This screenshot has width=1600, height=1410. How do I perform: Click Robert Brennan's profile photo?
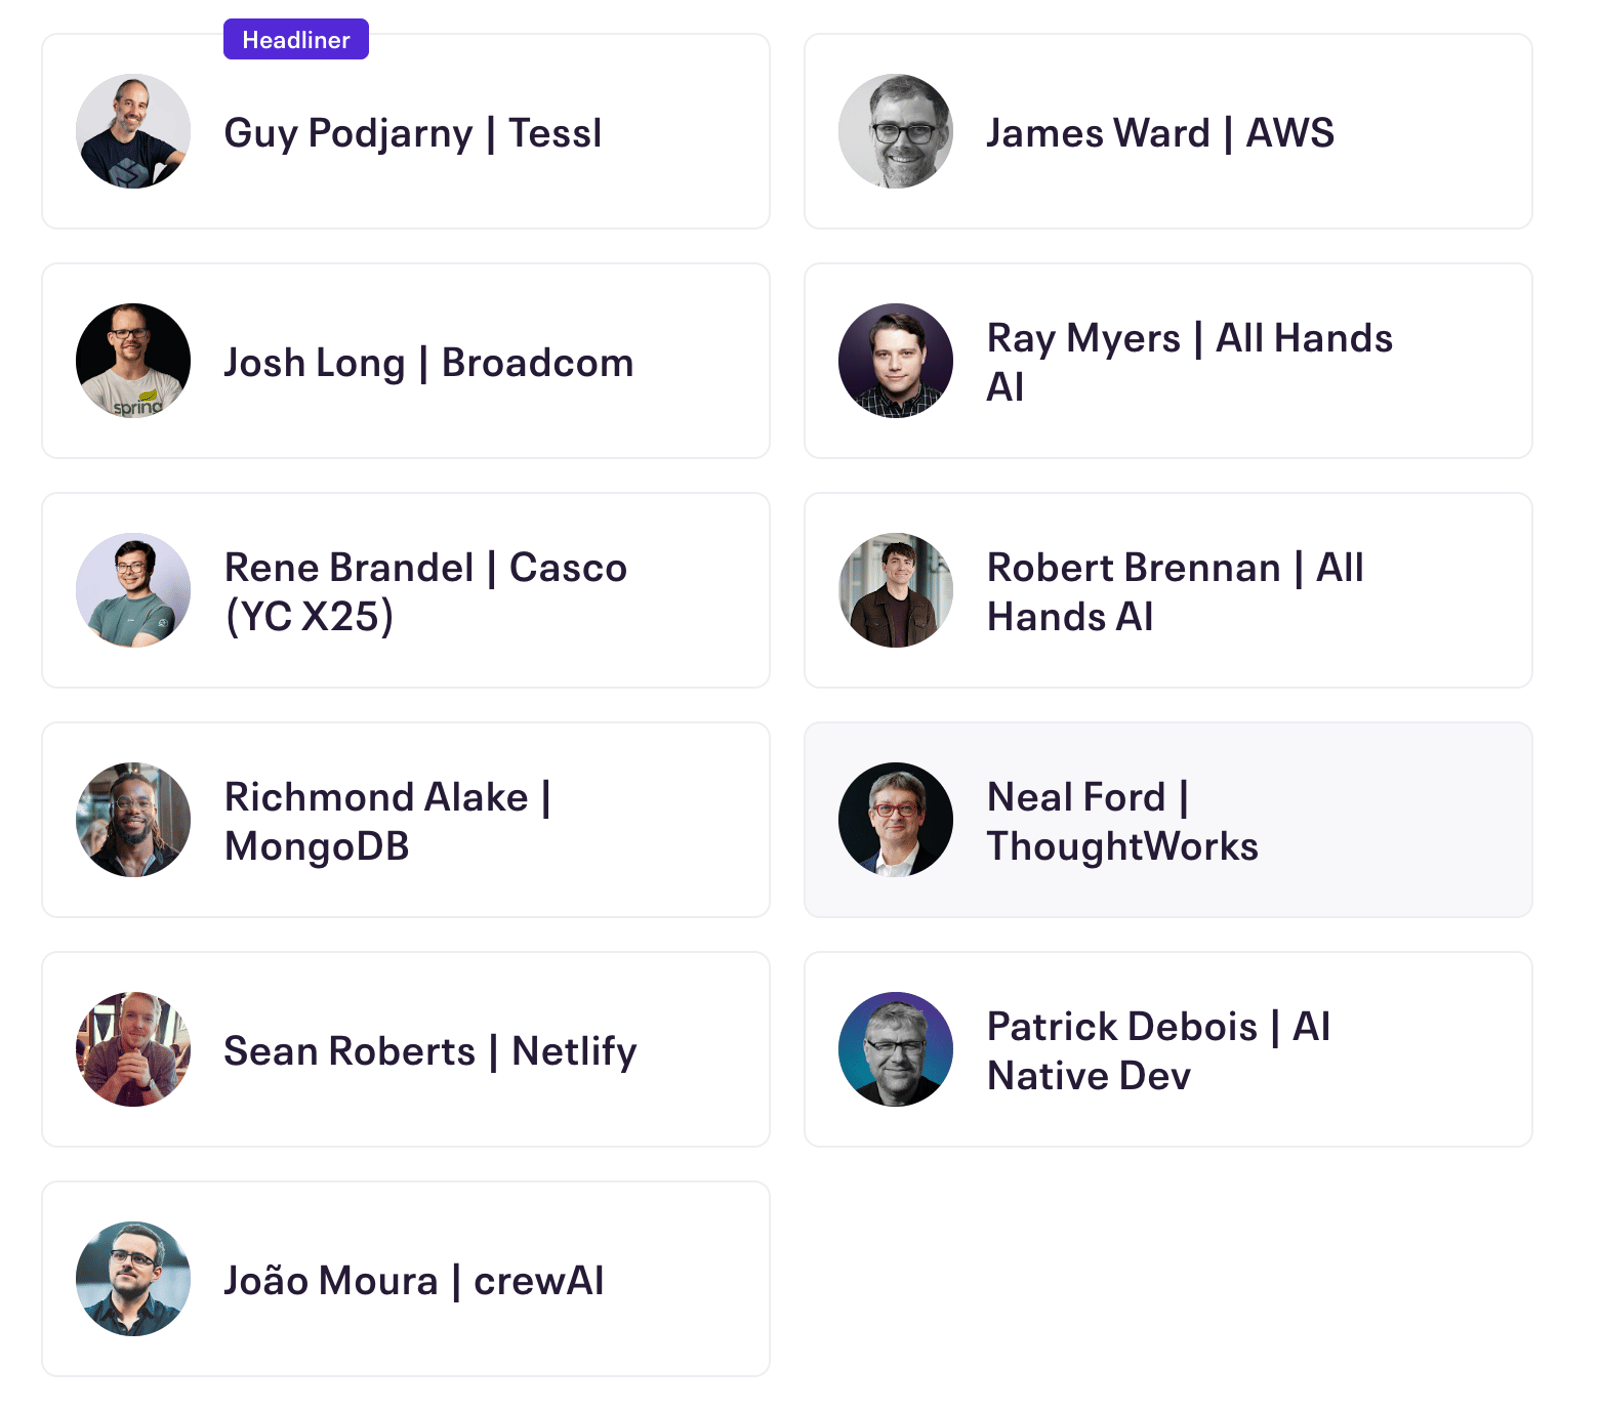point(895,590)
